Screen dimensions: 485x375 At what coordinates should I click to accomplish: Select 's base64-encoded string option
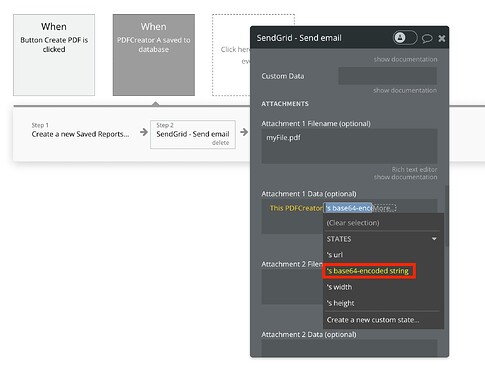(368, 271)
